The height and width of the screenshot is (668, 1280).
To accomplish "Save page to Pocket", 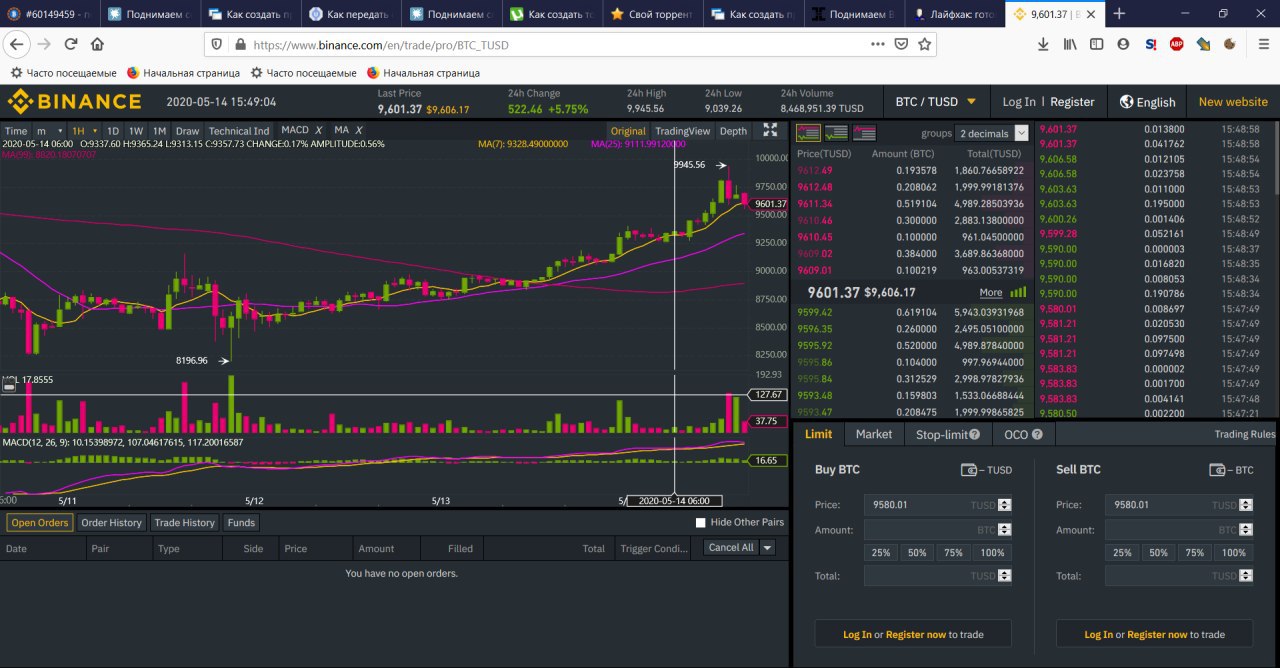I will 901,44.
